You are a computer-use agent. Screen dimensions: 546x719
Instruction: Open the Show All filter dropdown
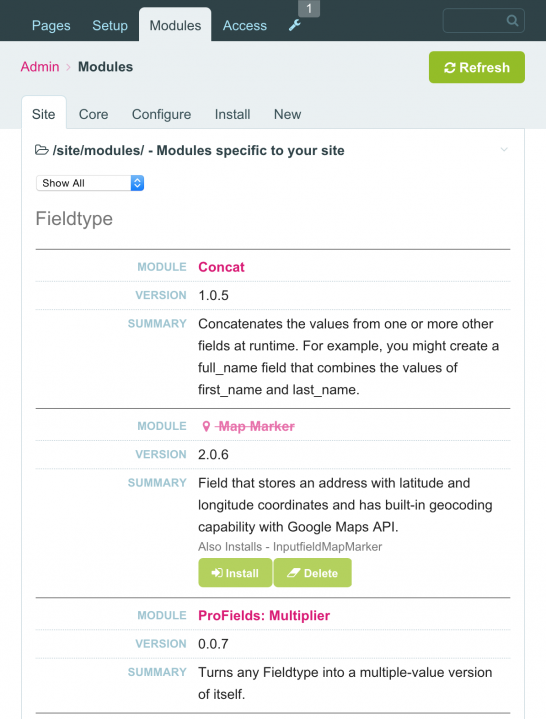pyautogui.click(x=90, y=183)
